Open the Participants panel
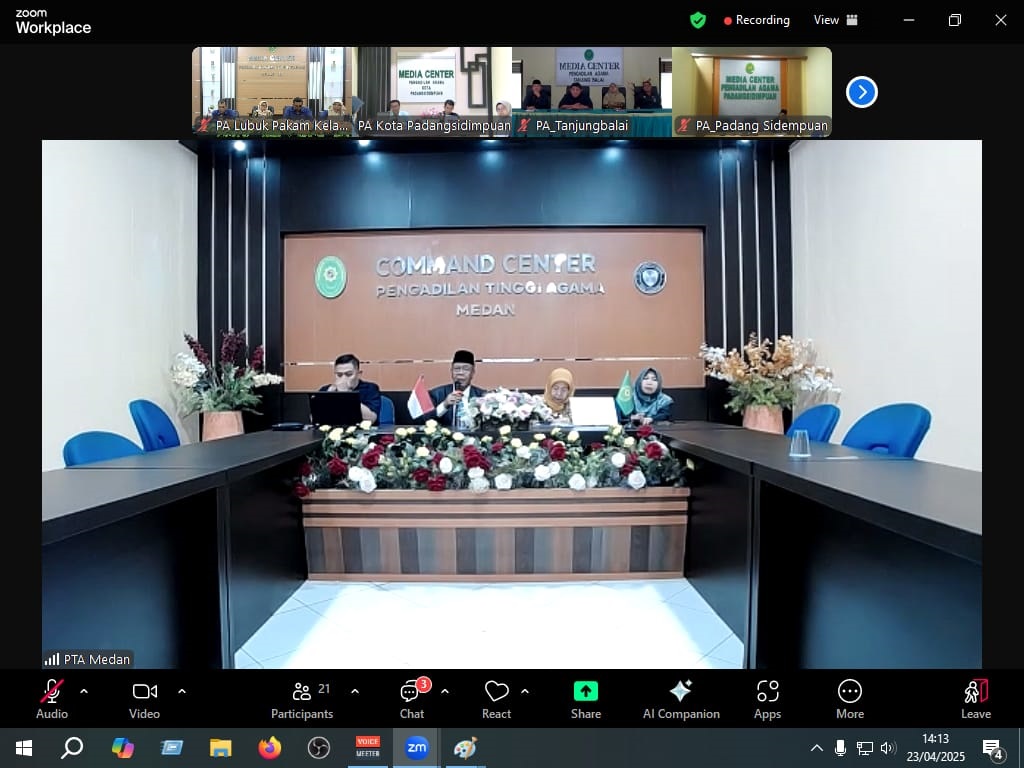 (x=302, y=698)
